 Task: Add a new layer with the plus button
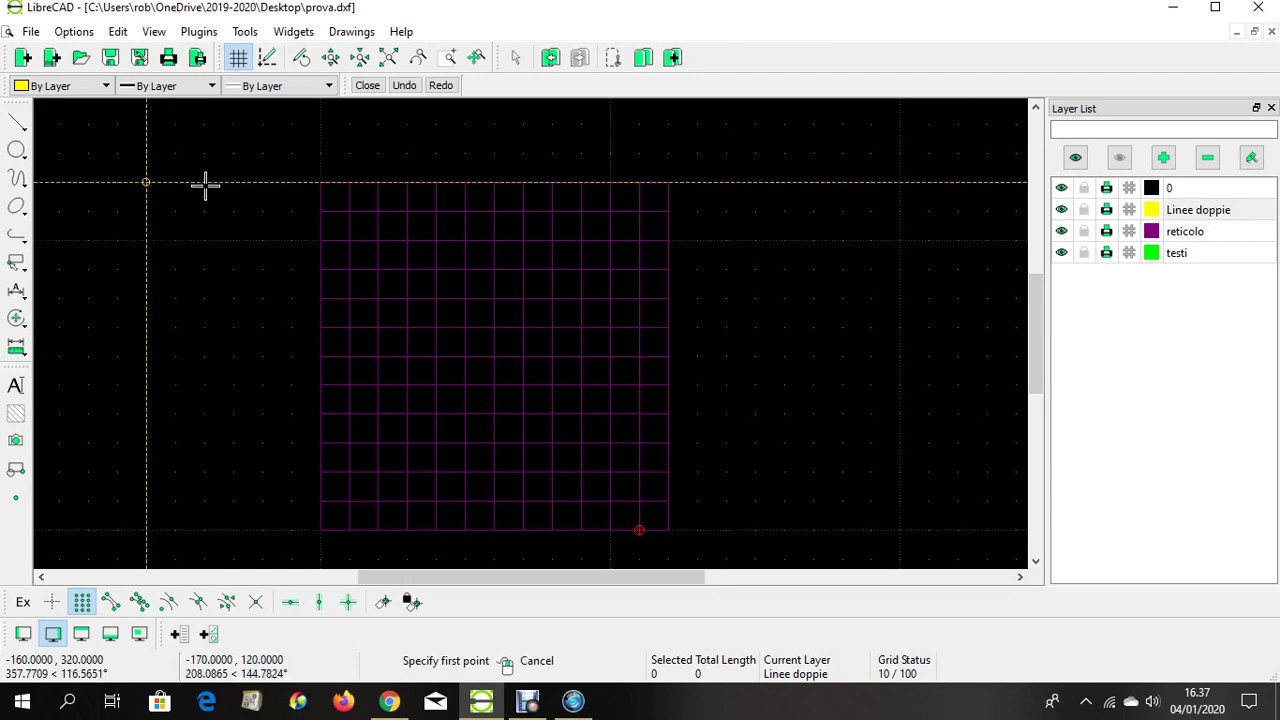1163,158
